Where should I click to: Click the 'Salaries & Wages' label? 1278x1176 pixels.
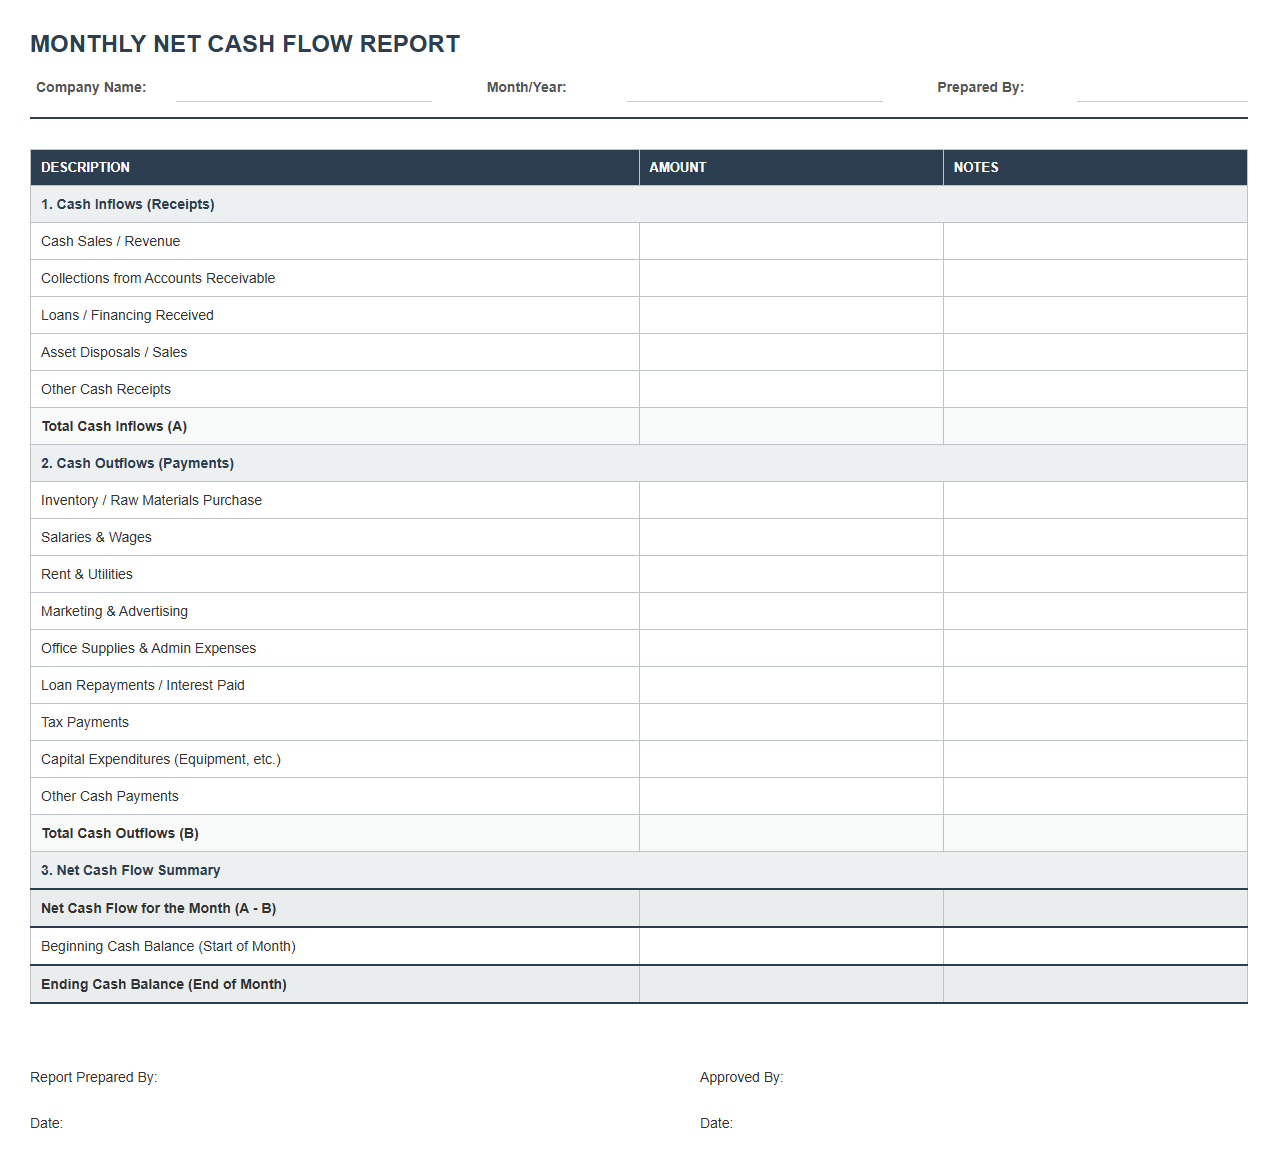coord(96,537)
